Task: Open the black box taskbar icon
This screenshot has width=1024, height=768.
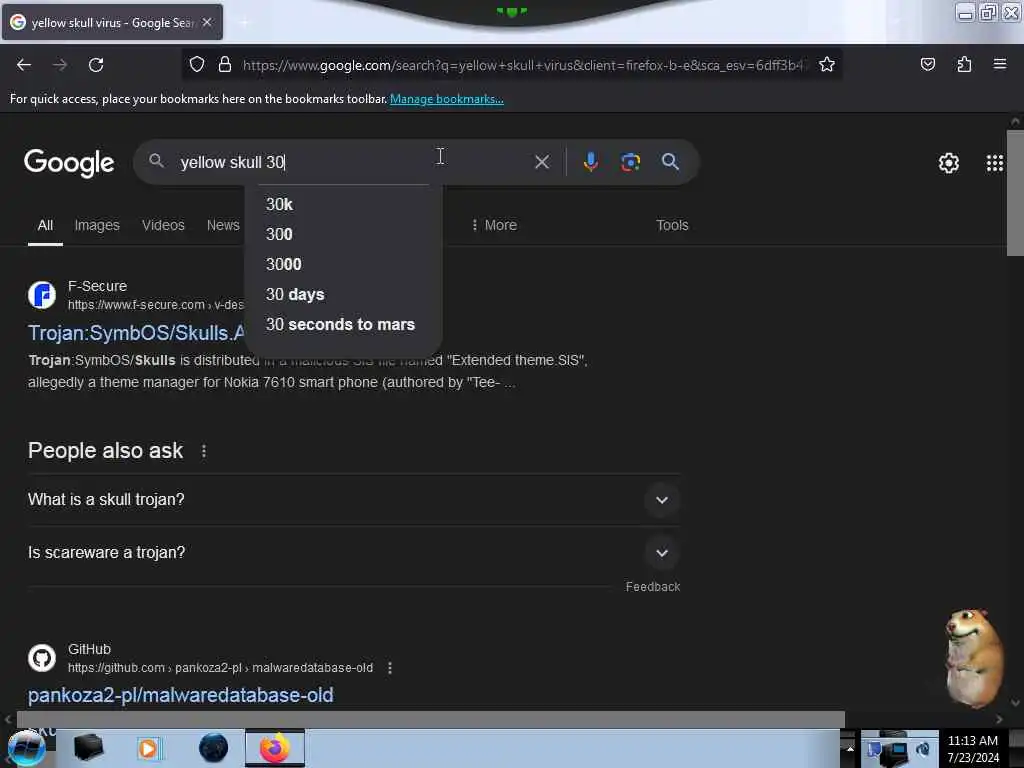Action: (x=89, y=748)
